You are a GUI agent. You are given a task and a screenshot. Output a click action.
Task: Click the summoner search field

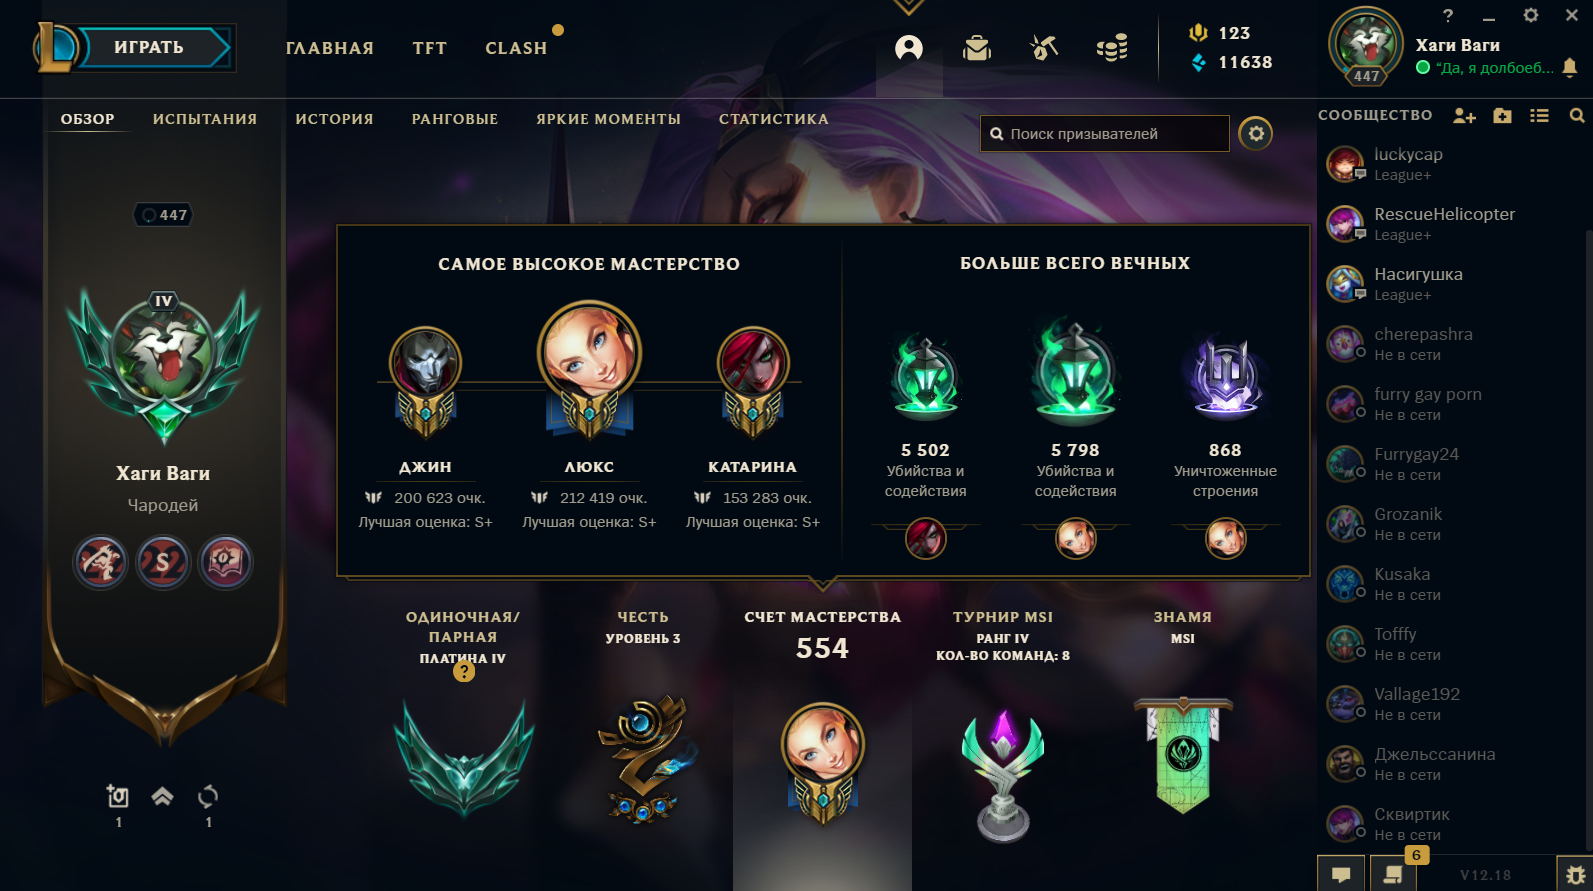tap(1105, 133)
